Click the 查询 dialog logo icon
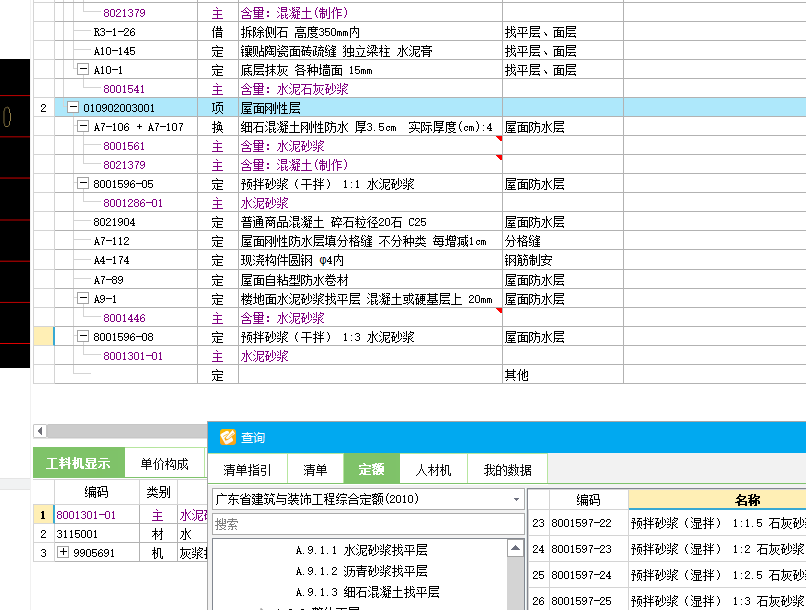Viewport: 806px width, 610px height. tap(228, 437)
